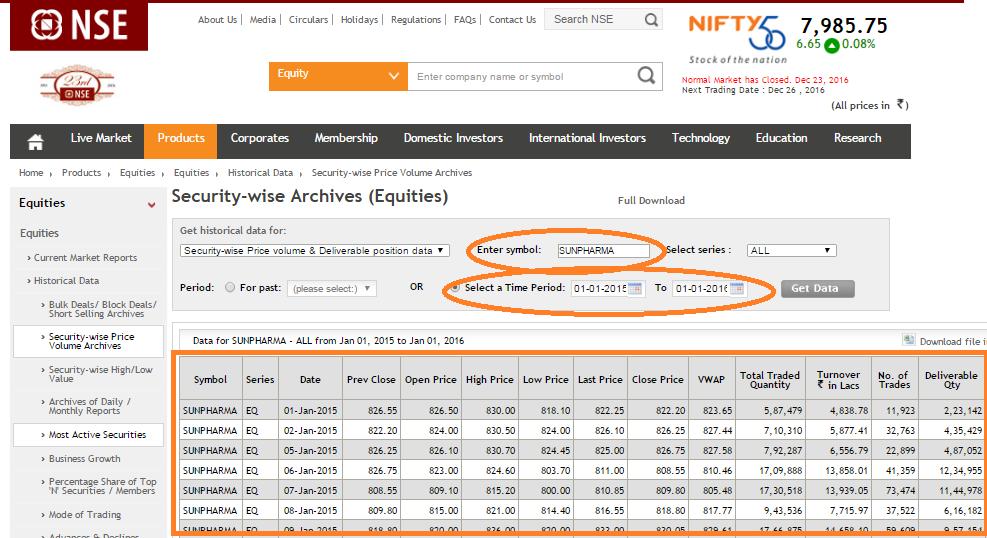Collapse the Equities sidebar section chevron
The width and height of the screenshot is (987, 538).
pyautogui.click(x=151, y=205)
